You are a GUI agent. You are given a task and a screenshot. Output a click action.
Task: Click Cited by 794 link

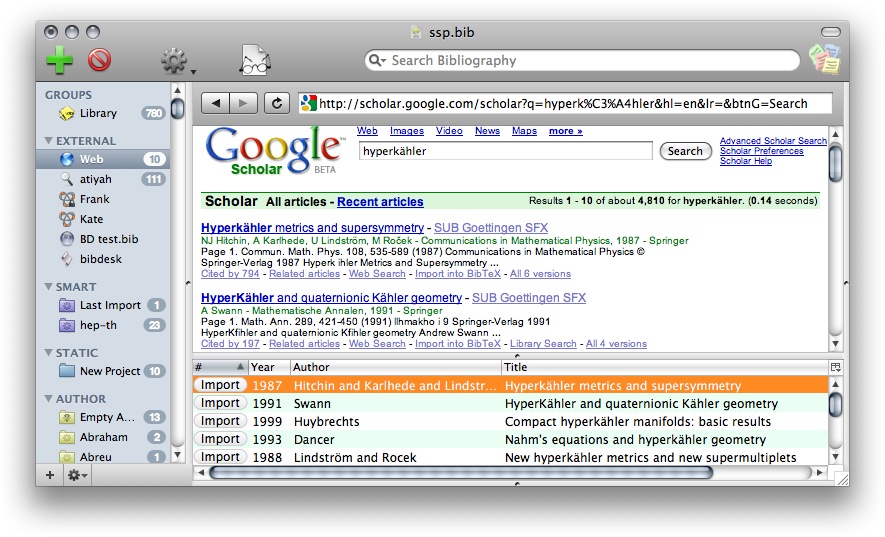pos(230,274)
